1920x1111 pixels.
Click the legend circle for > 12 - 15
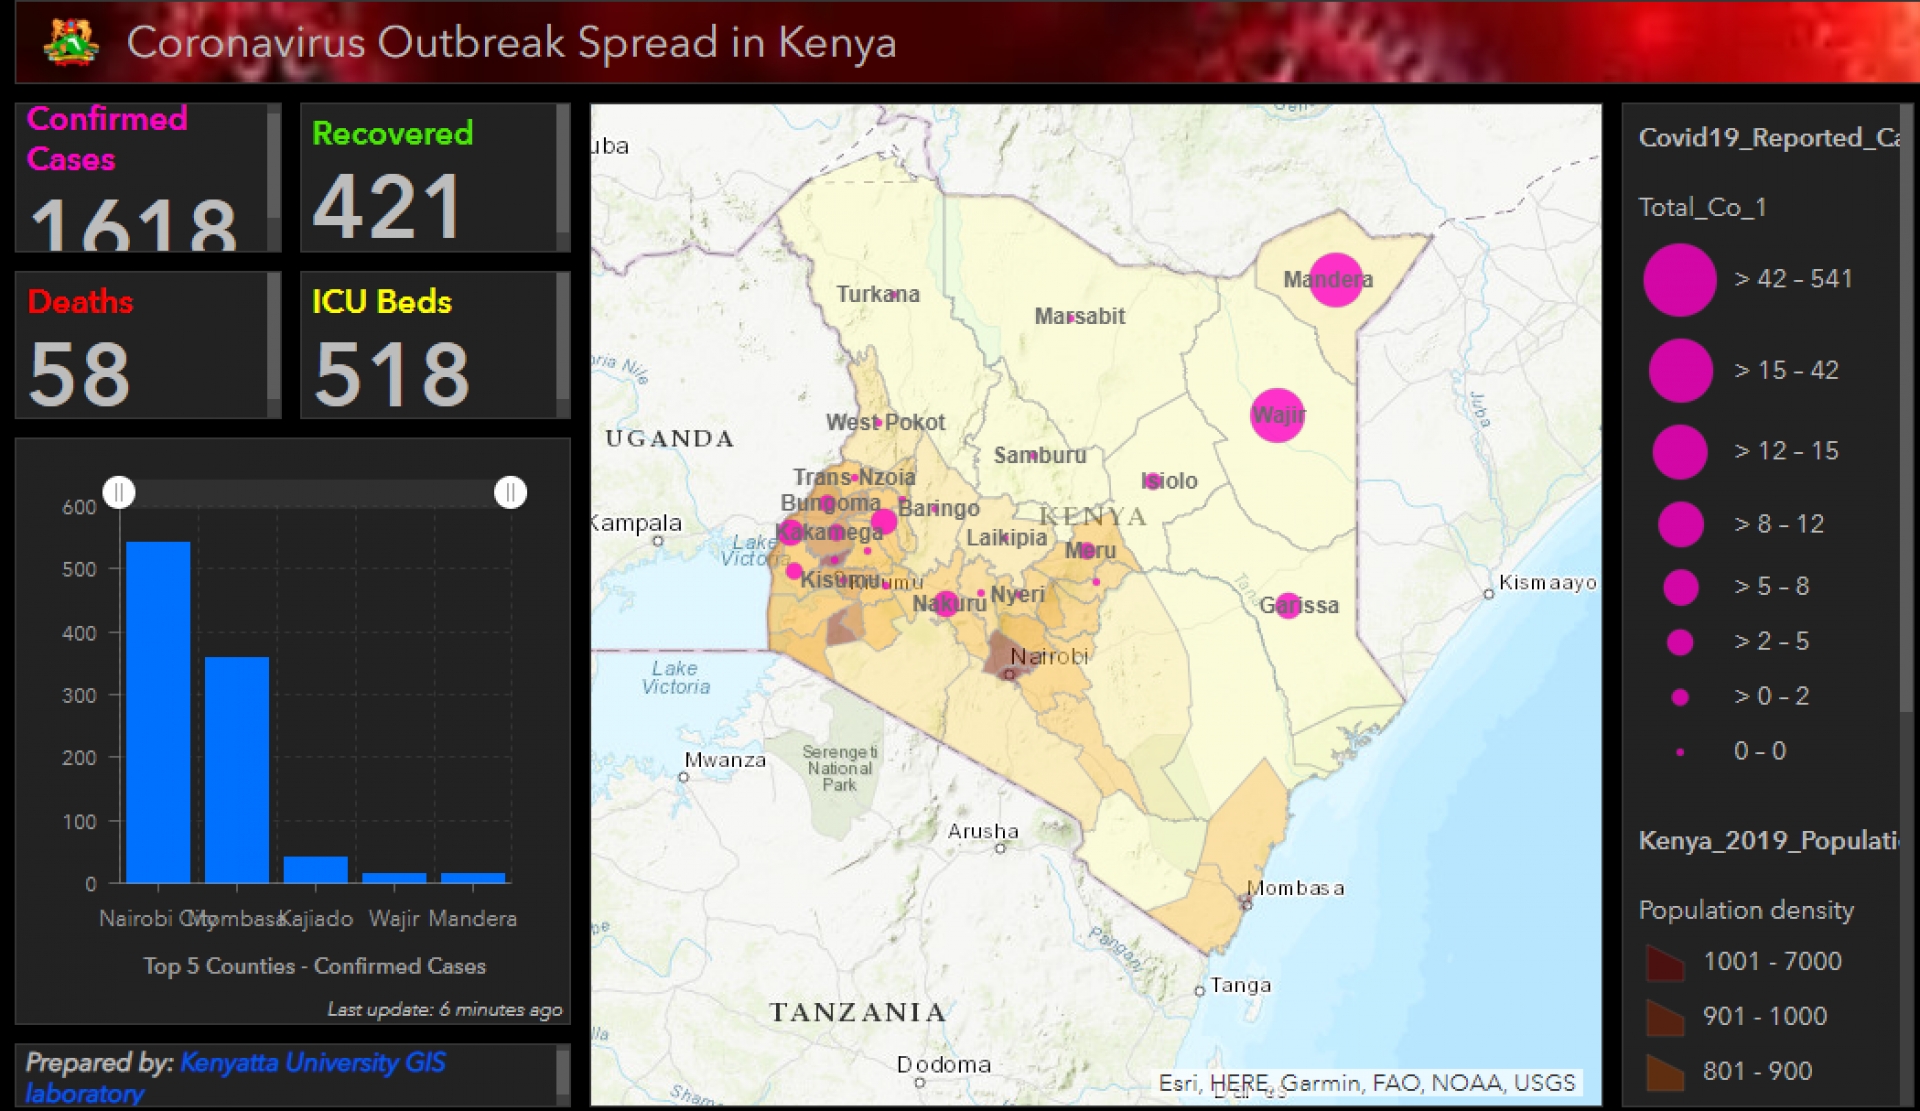[x=1680, y=451]
